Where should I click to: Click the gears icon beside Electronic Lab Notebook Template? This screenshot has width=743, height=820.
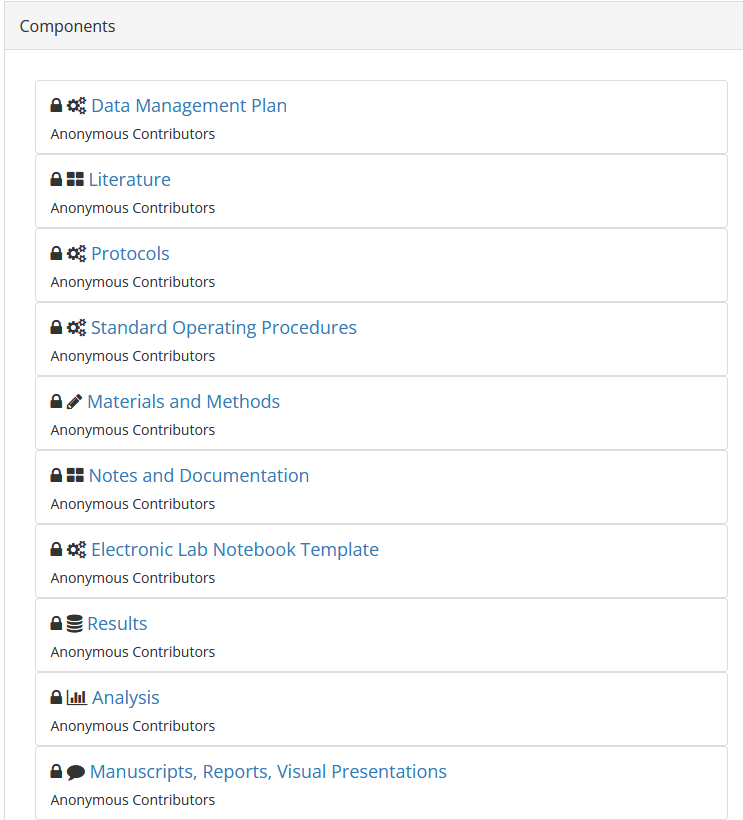[x=76, y=550]
